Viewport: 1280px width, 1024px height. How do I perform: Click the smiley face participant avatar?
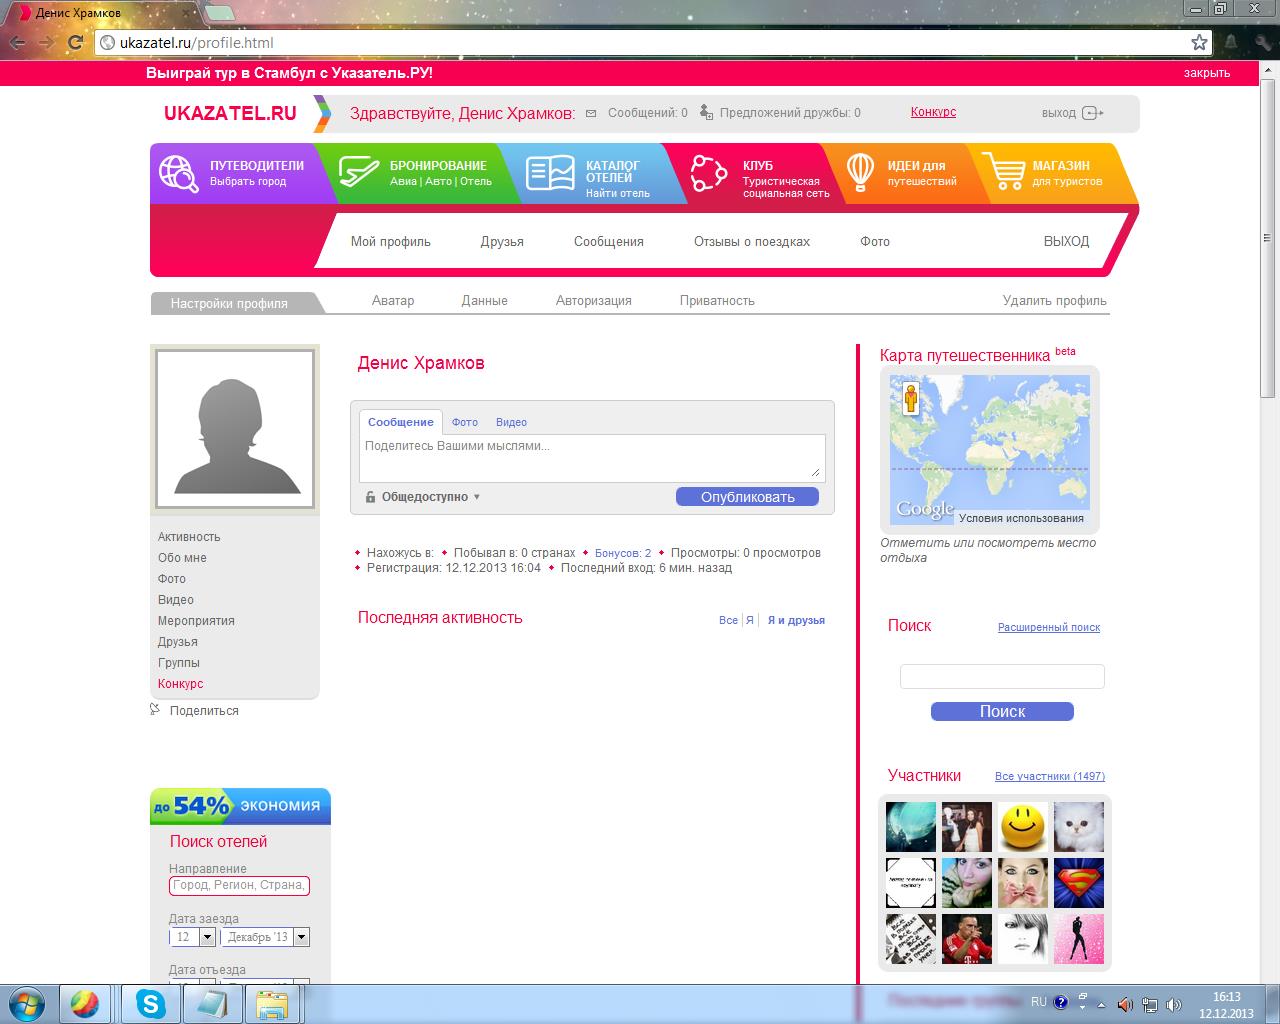point(1023,826)
